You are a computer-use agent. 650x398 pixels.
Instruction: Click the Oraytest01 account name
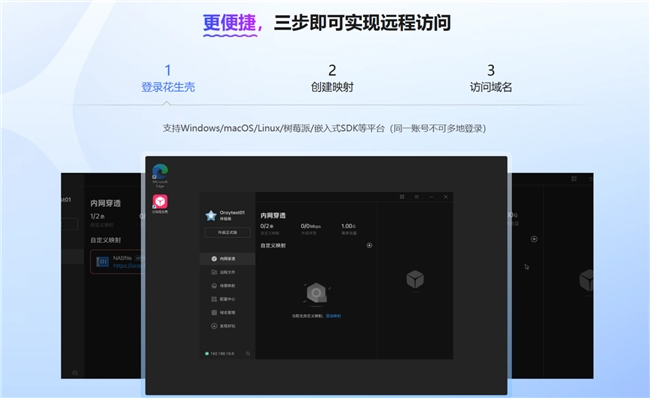pyautogui.click(x=232, y=212)
